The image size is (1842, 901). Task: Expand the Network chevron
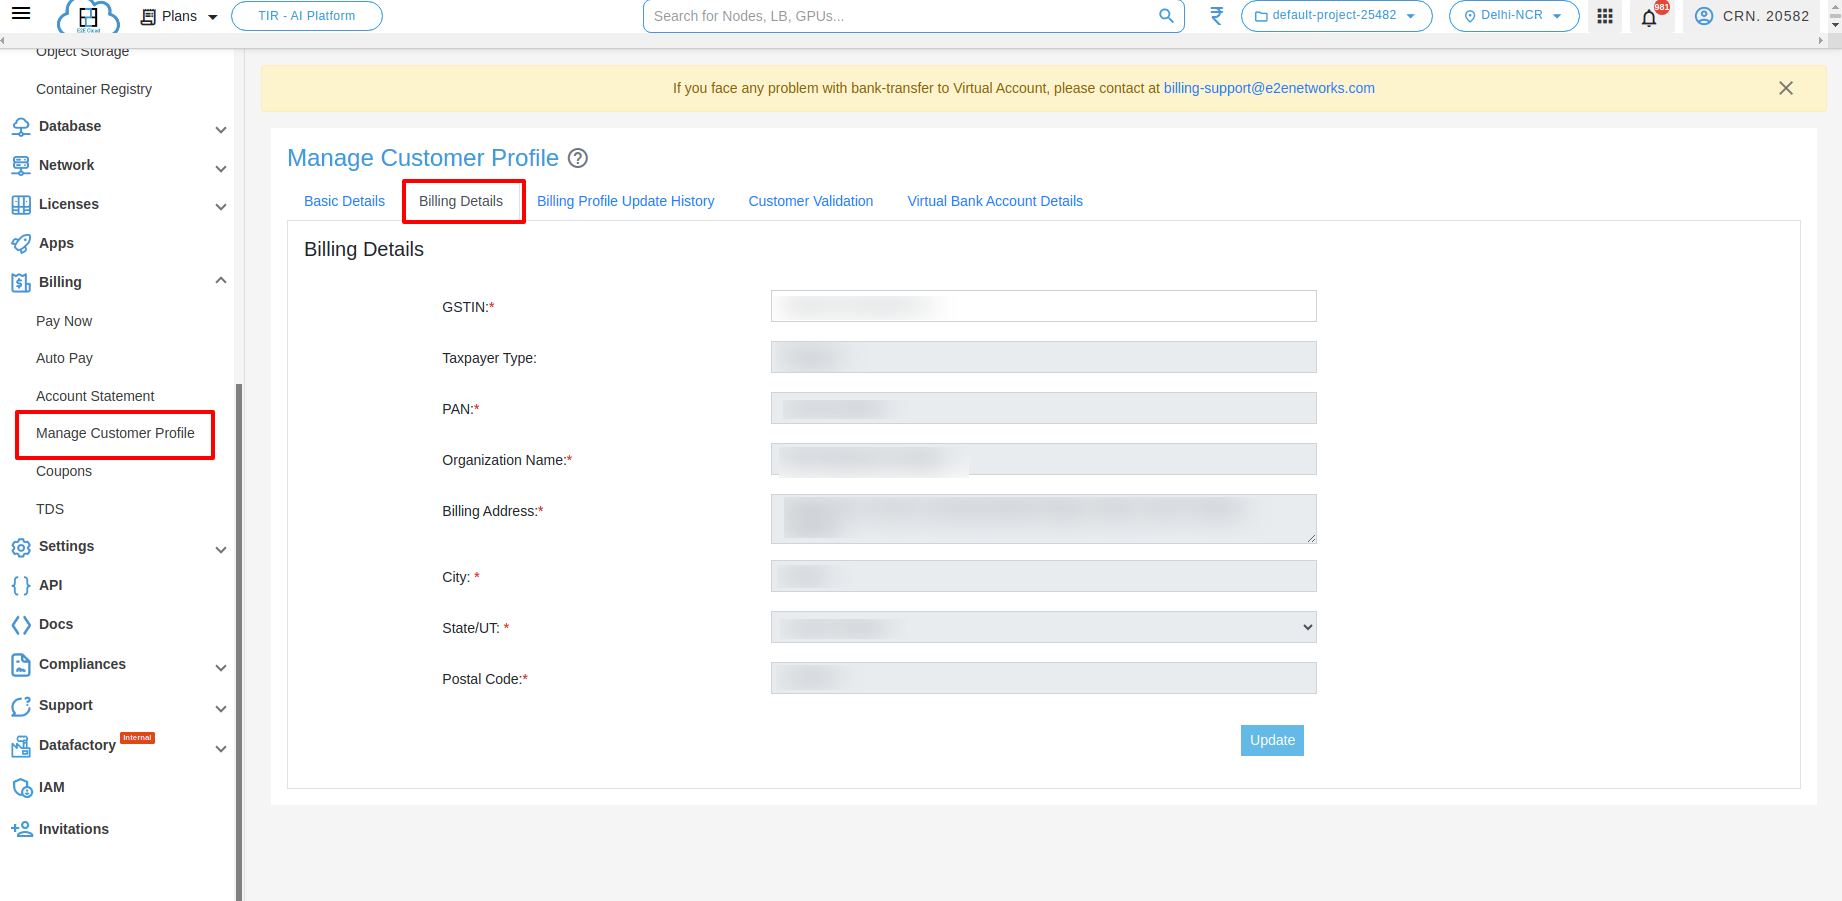point(221,168)
